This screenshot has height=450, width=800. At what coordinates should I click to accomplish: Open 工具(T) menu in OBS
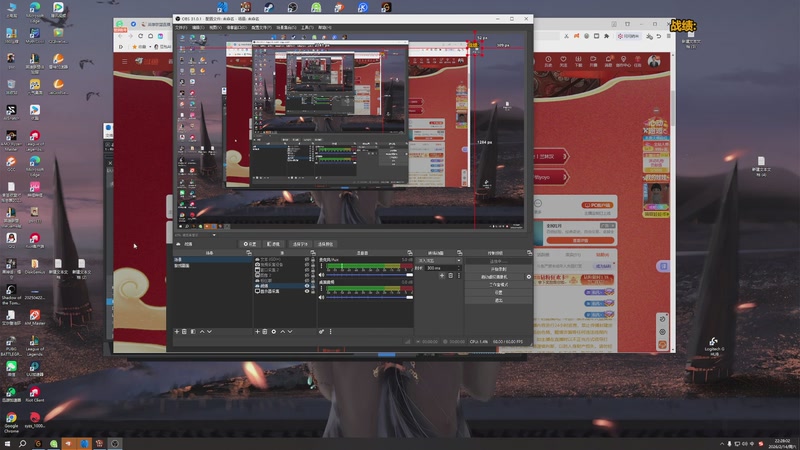(x=307, y=28)
